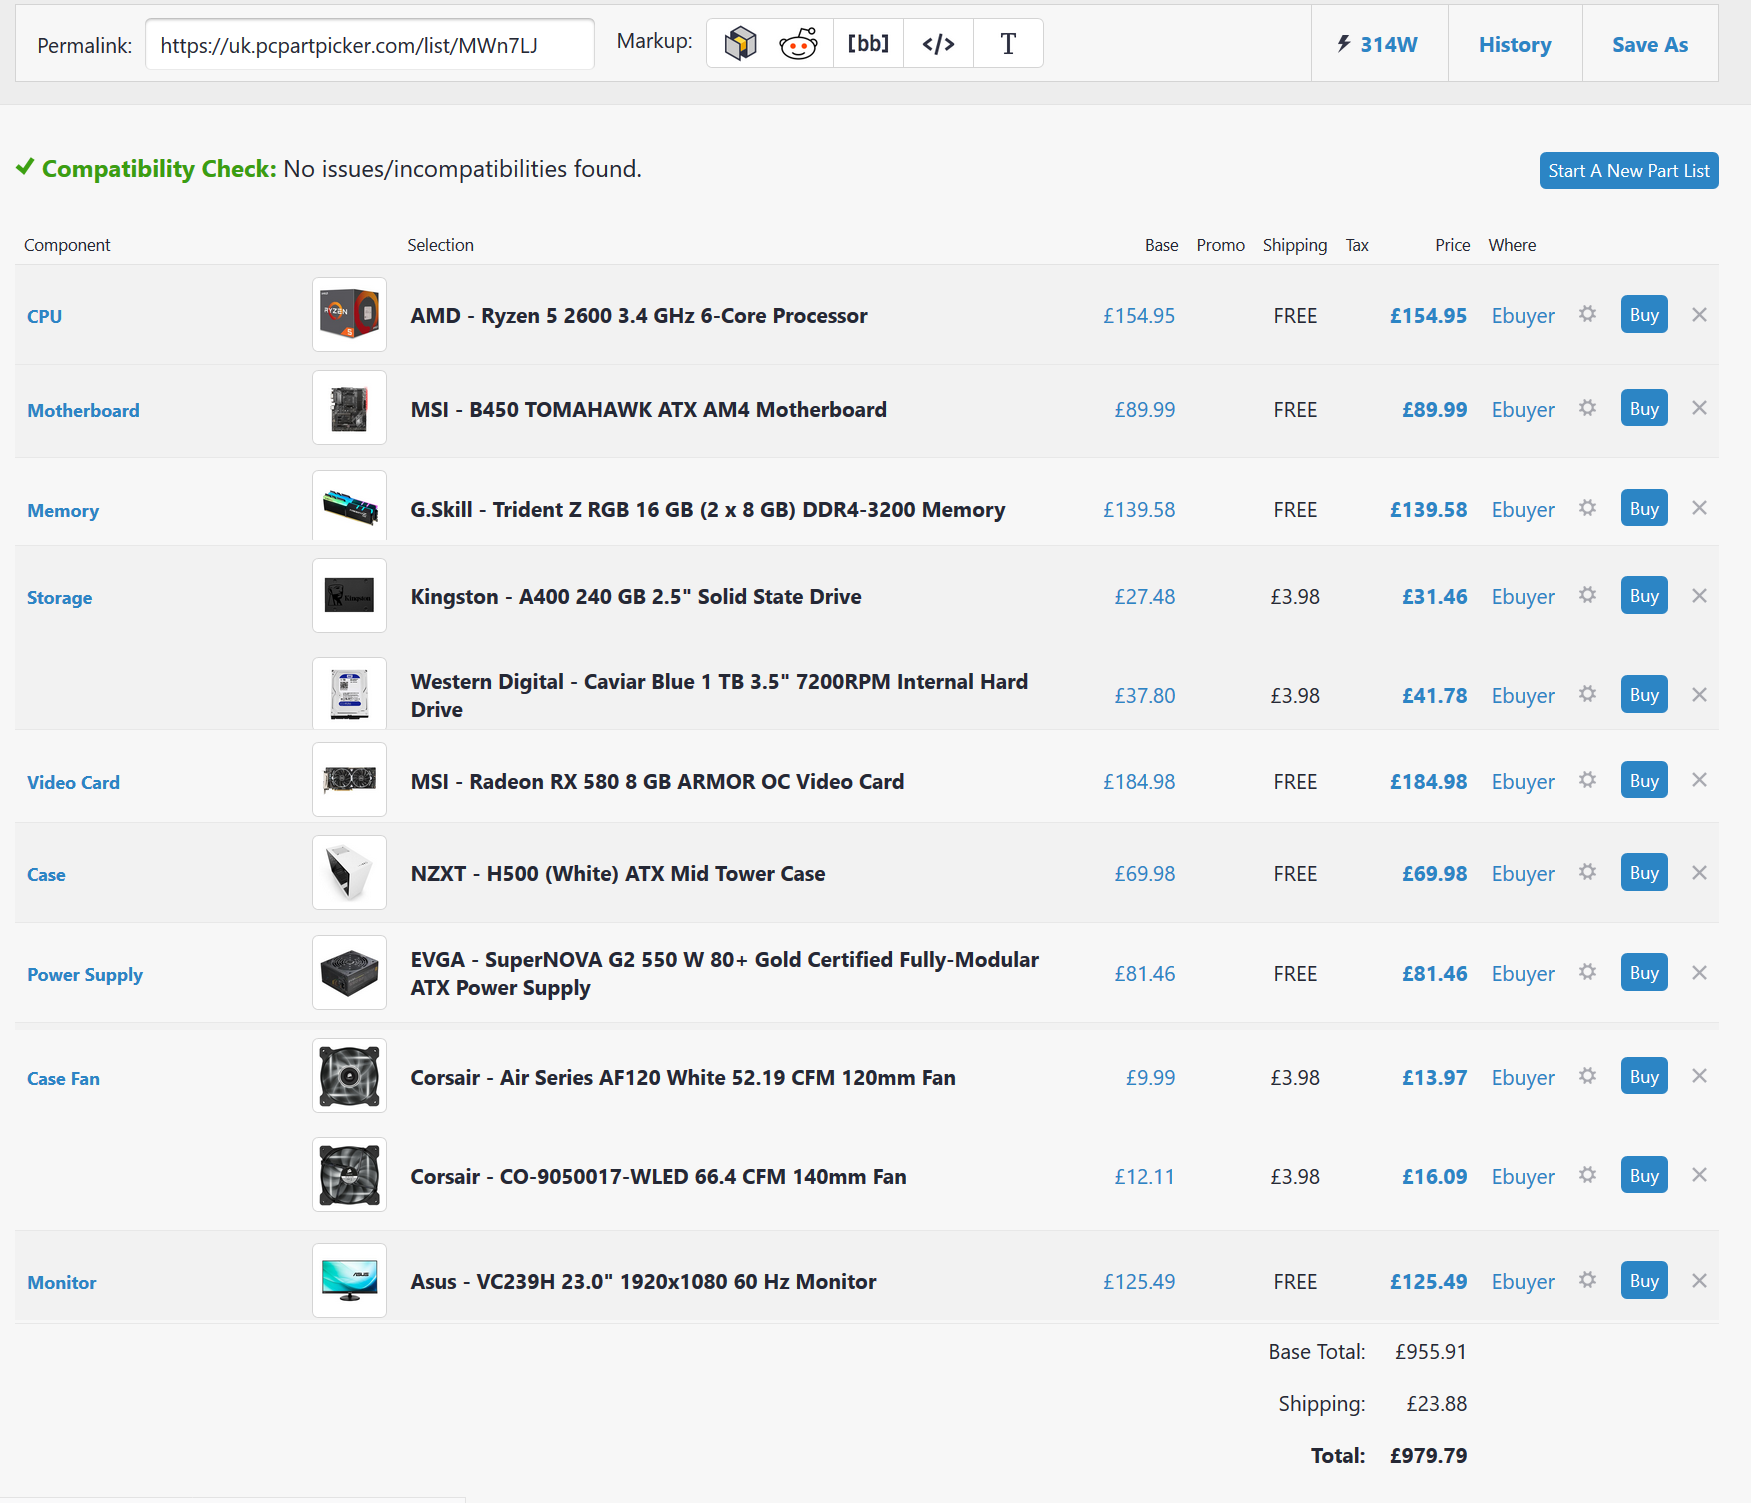This screenshot has height=1503, width=1751.
Task: Open settings gear for Ryzen 5 2600
Action: coord(1587,314)
